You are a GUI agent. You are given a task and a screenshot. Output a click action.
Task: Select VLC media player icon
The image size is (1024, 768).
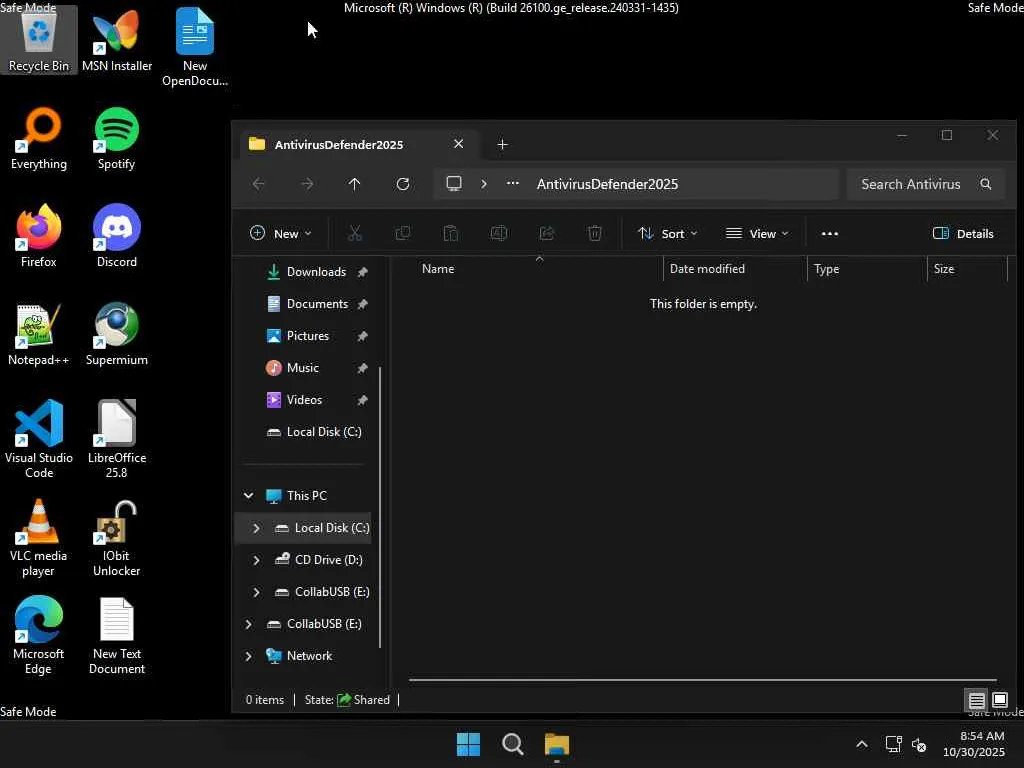(39, 538)
